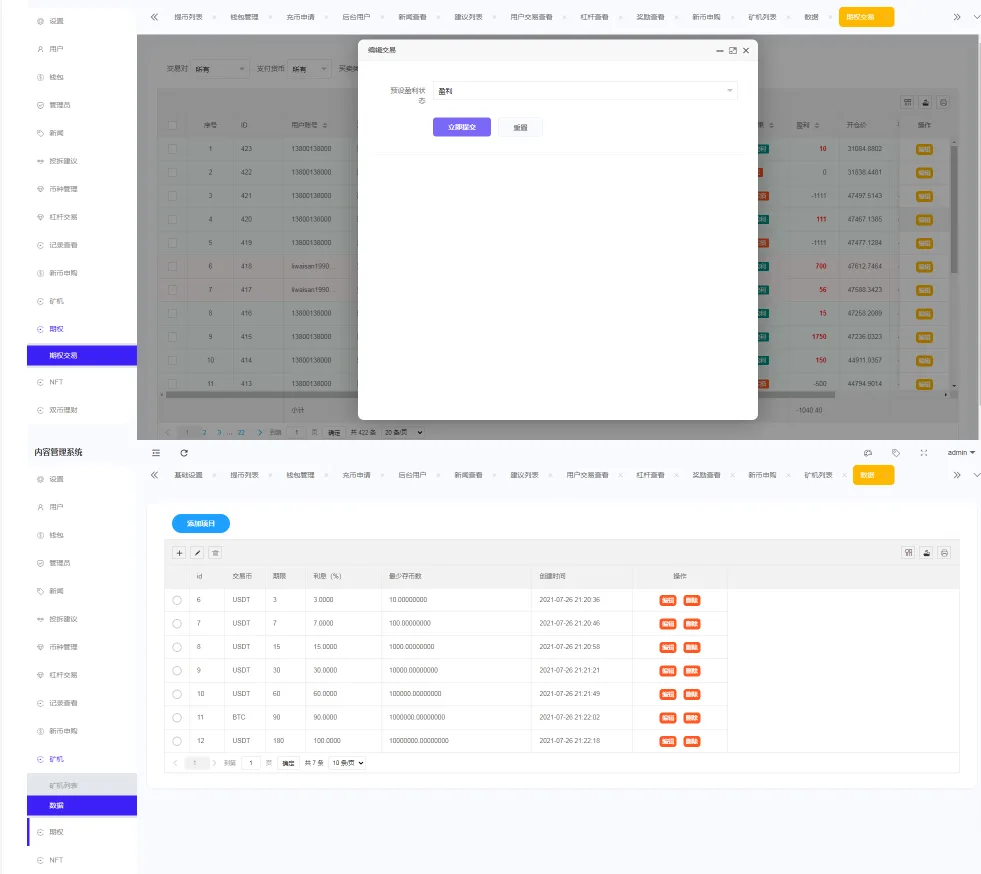Maximize the 编辑交易 dialog
This screenshot has width=981, height=874.
(732, 50)
